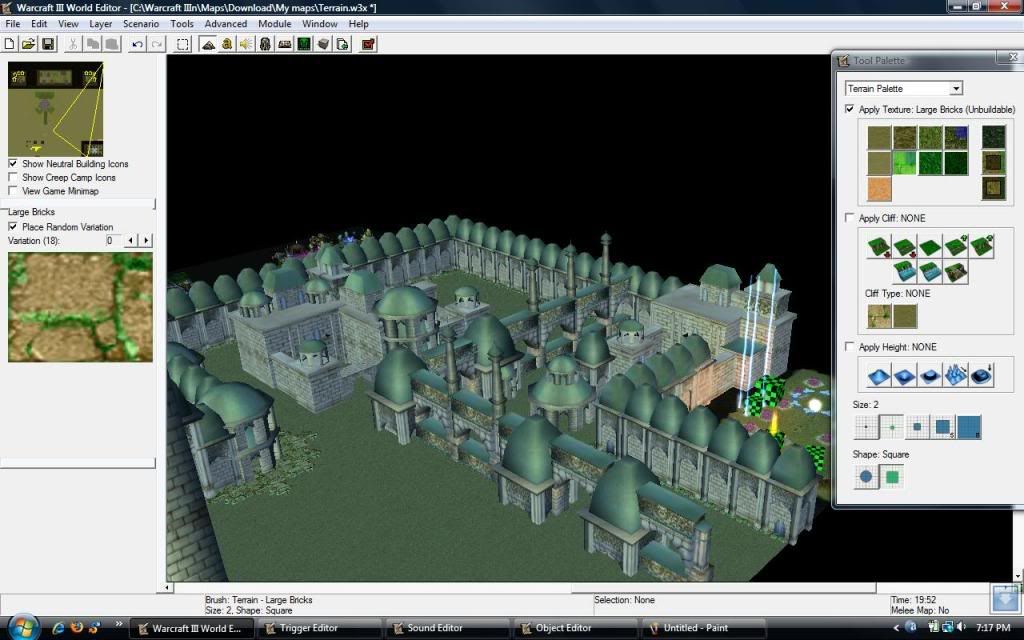The width and height of the screenshot is (1024, 640).
Task: Click the Variation number input field
Action: click(x=113, y=240)
